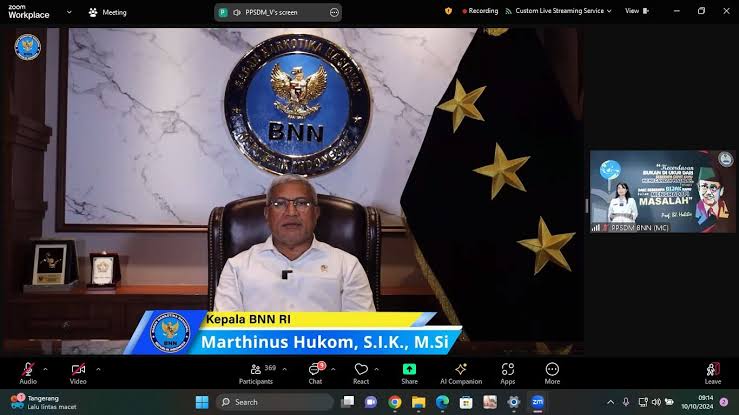
Task: Click the PPSDM_V's screen share indicator
Action: 271,12
